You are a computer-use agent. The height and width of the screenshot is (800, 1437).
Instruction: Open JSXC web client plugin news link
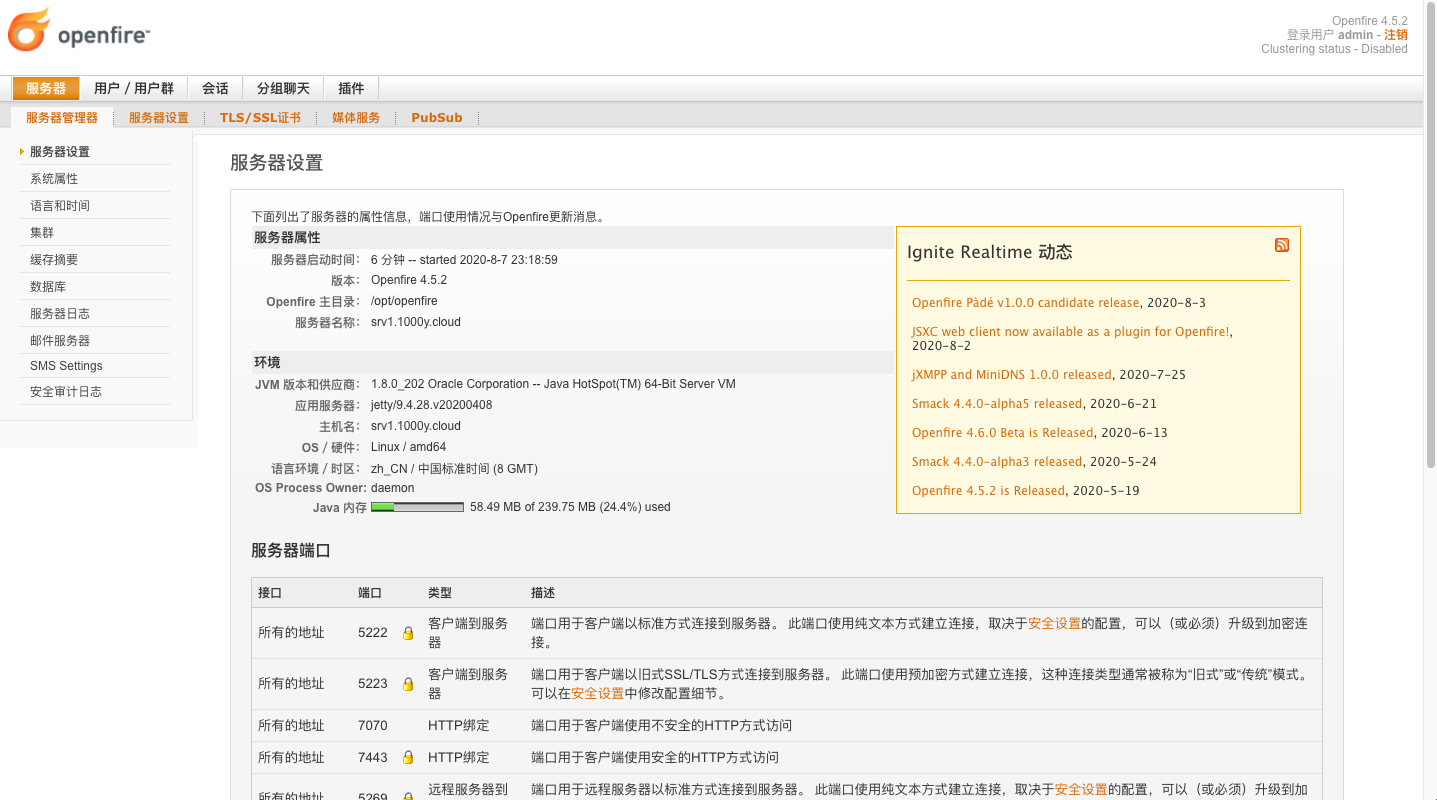(1070, 332)
